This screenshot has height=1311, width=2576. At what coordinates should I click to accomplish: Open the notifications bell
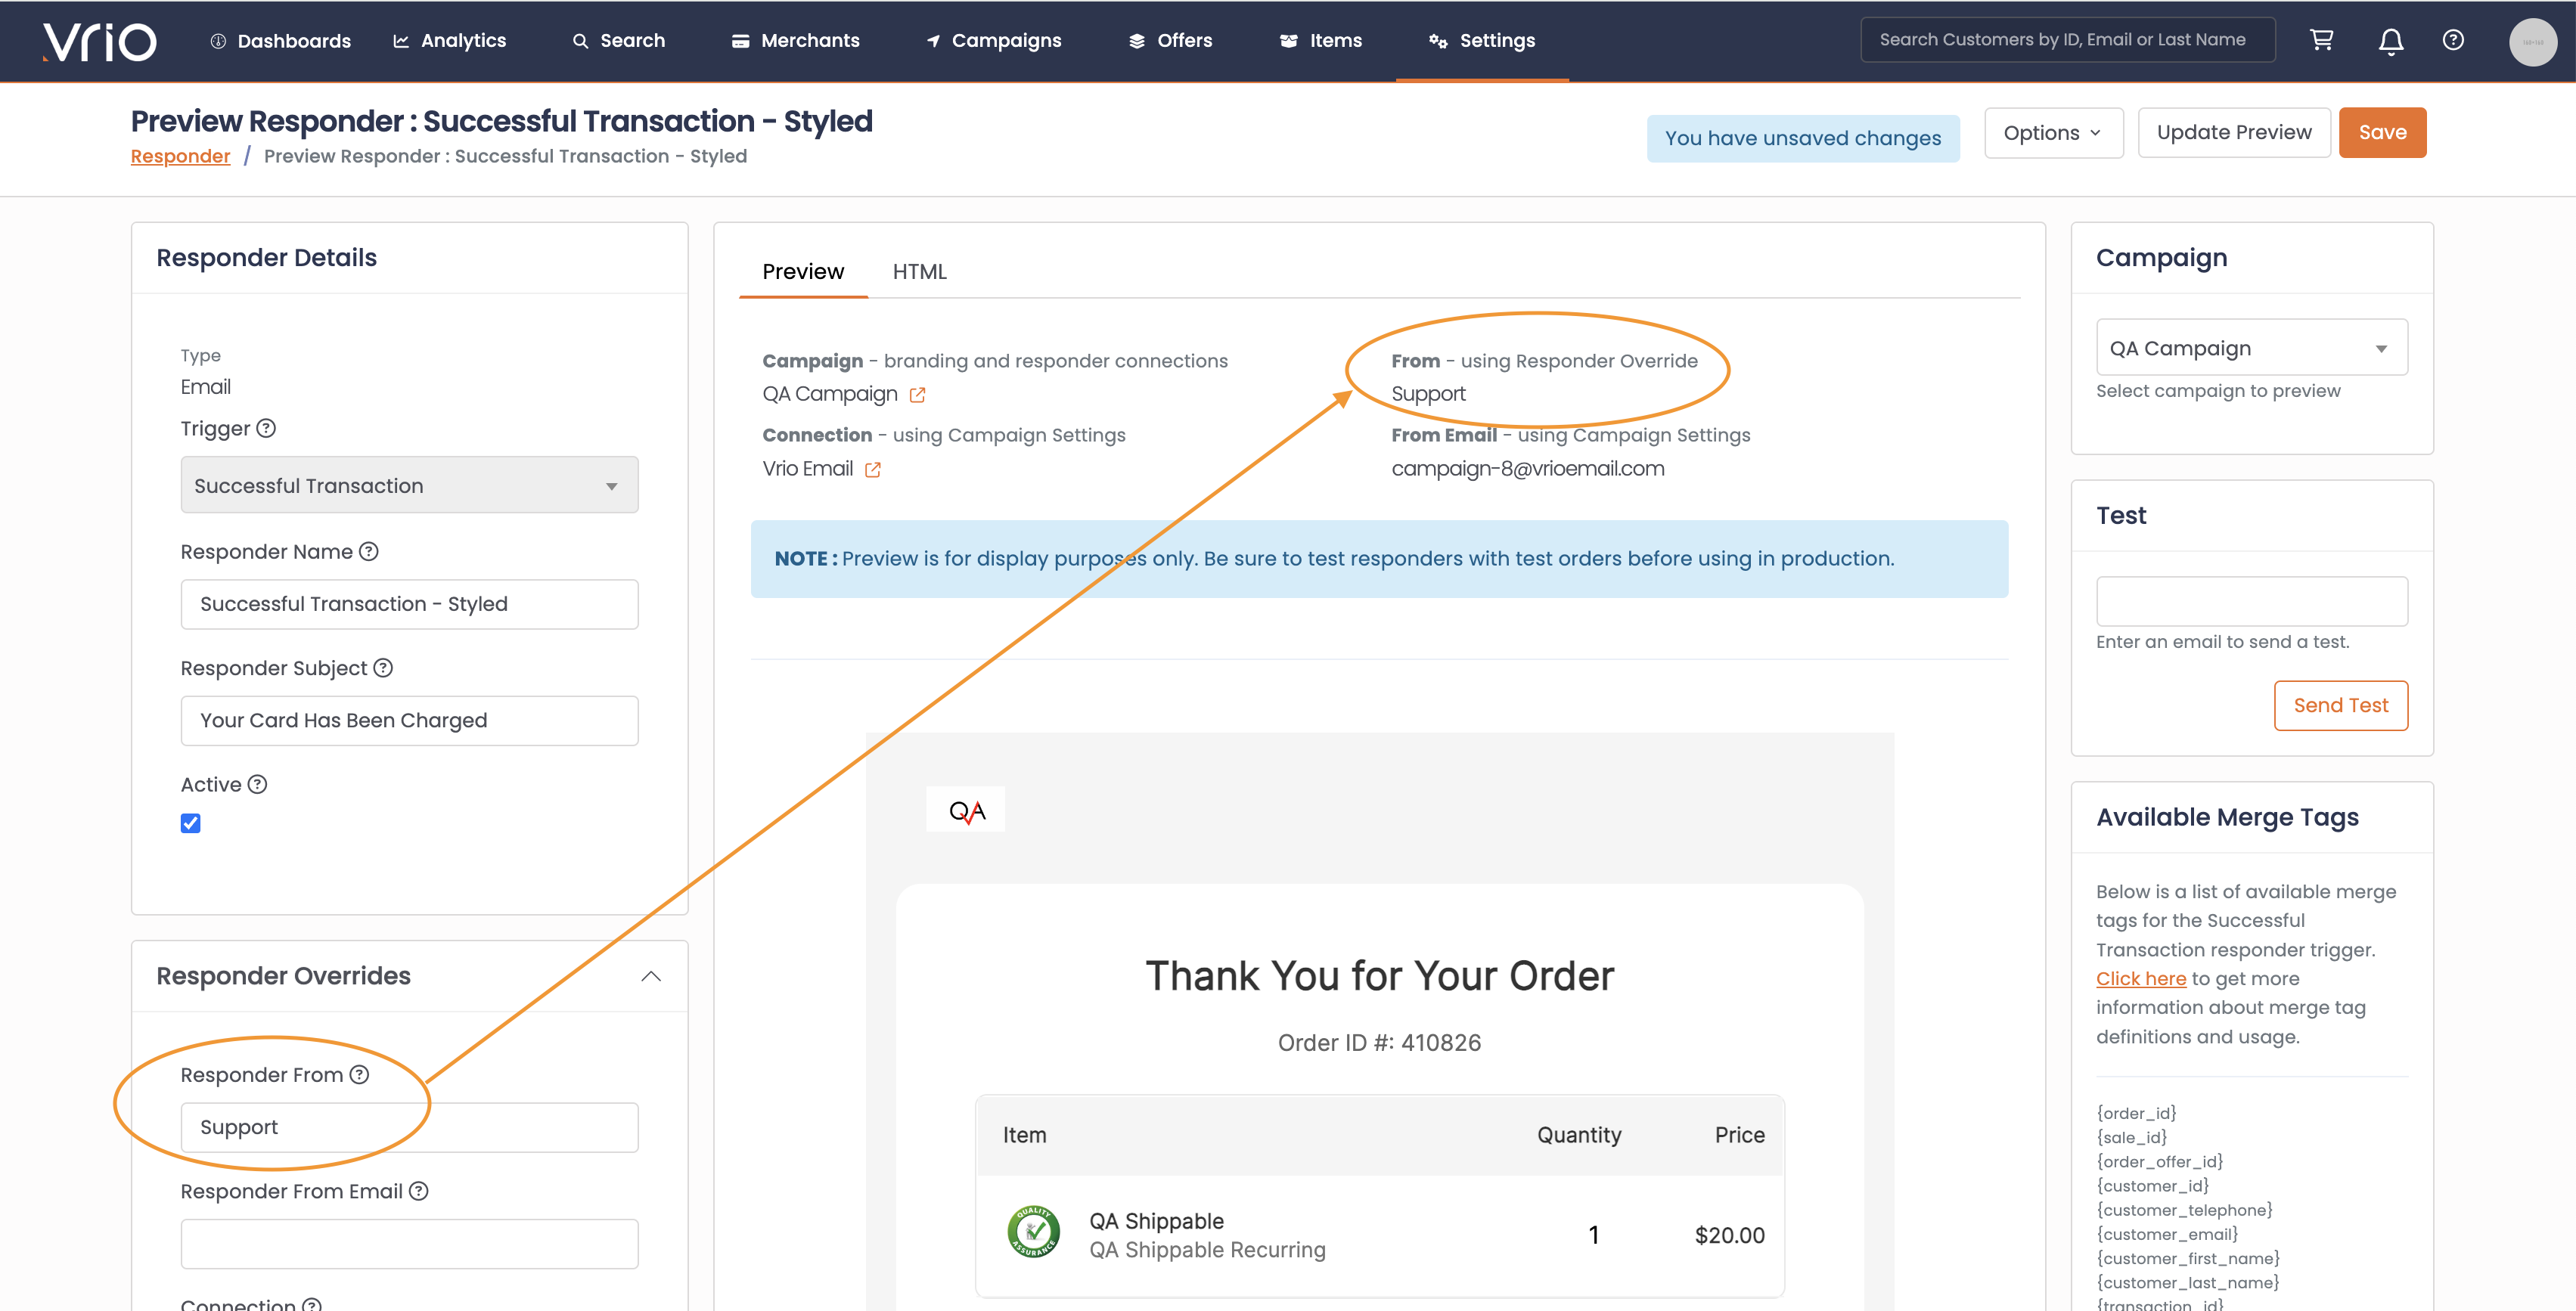click(x=2390, y=41)
